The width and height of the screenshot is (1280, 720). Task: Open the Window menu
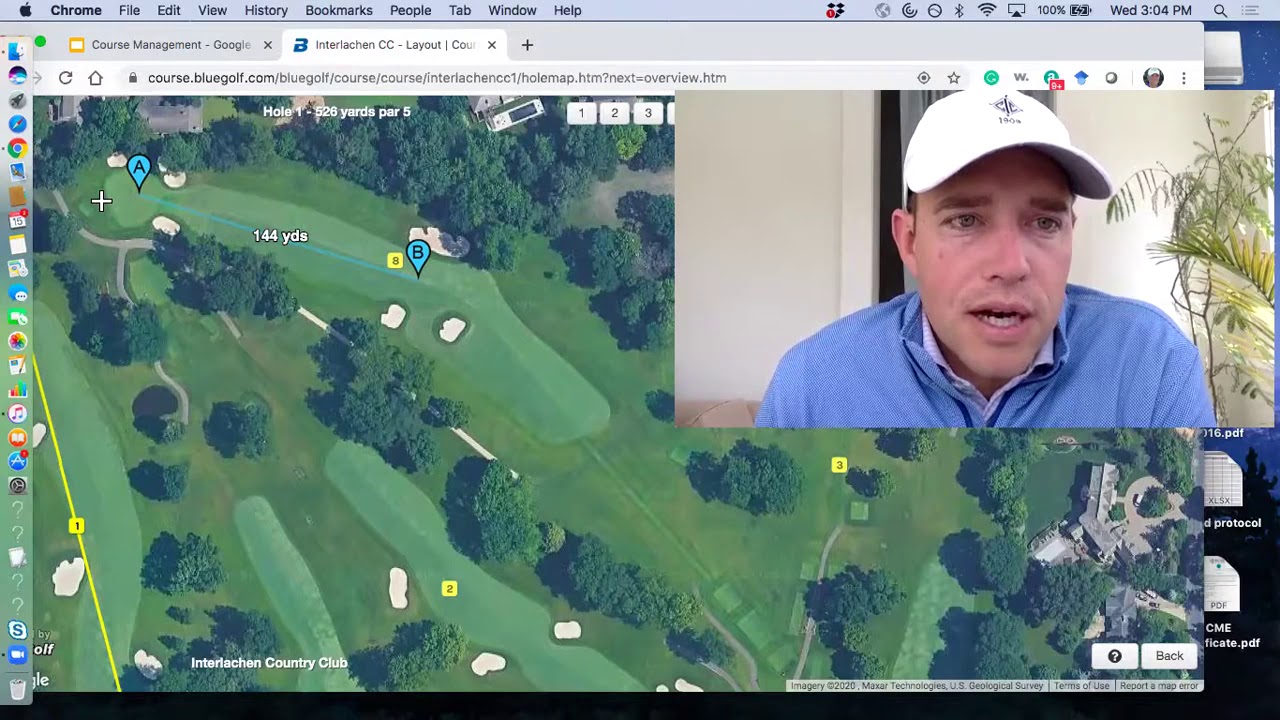[512, 10]
